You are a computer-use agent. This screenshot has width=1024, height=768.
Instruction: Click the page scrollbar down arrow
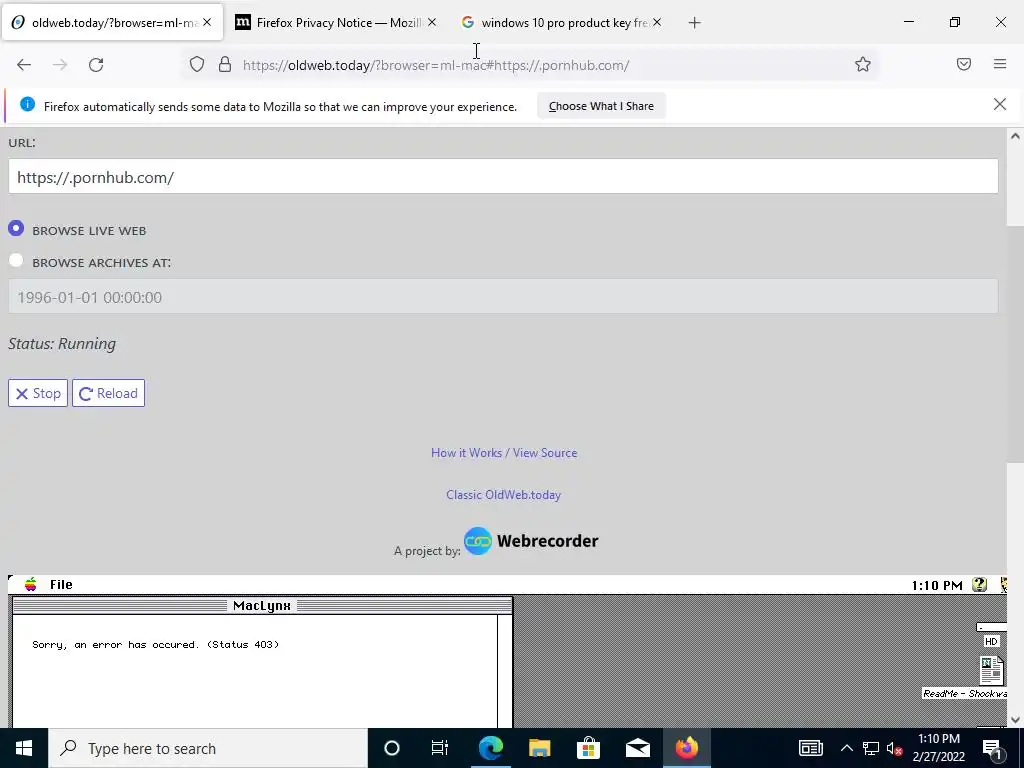[x=1015, y=719]
